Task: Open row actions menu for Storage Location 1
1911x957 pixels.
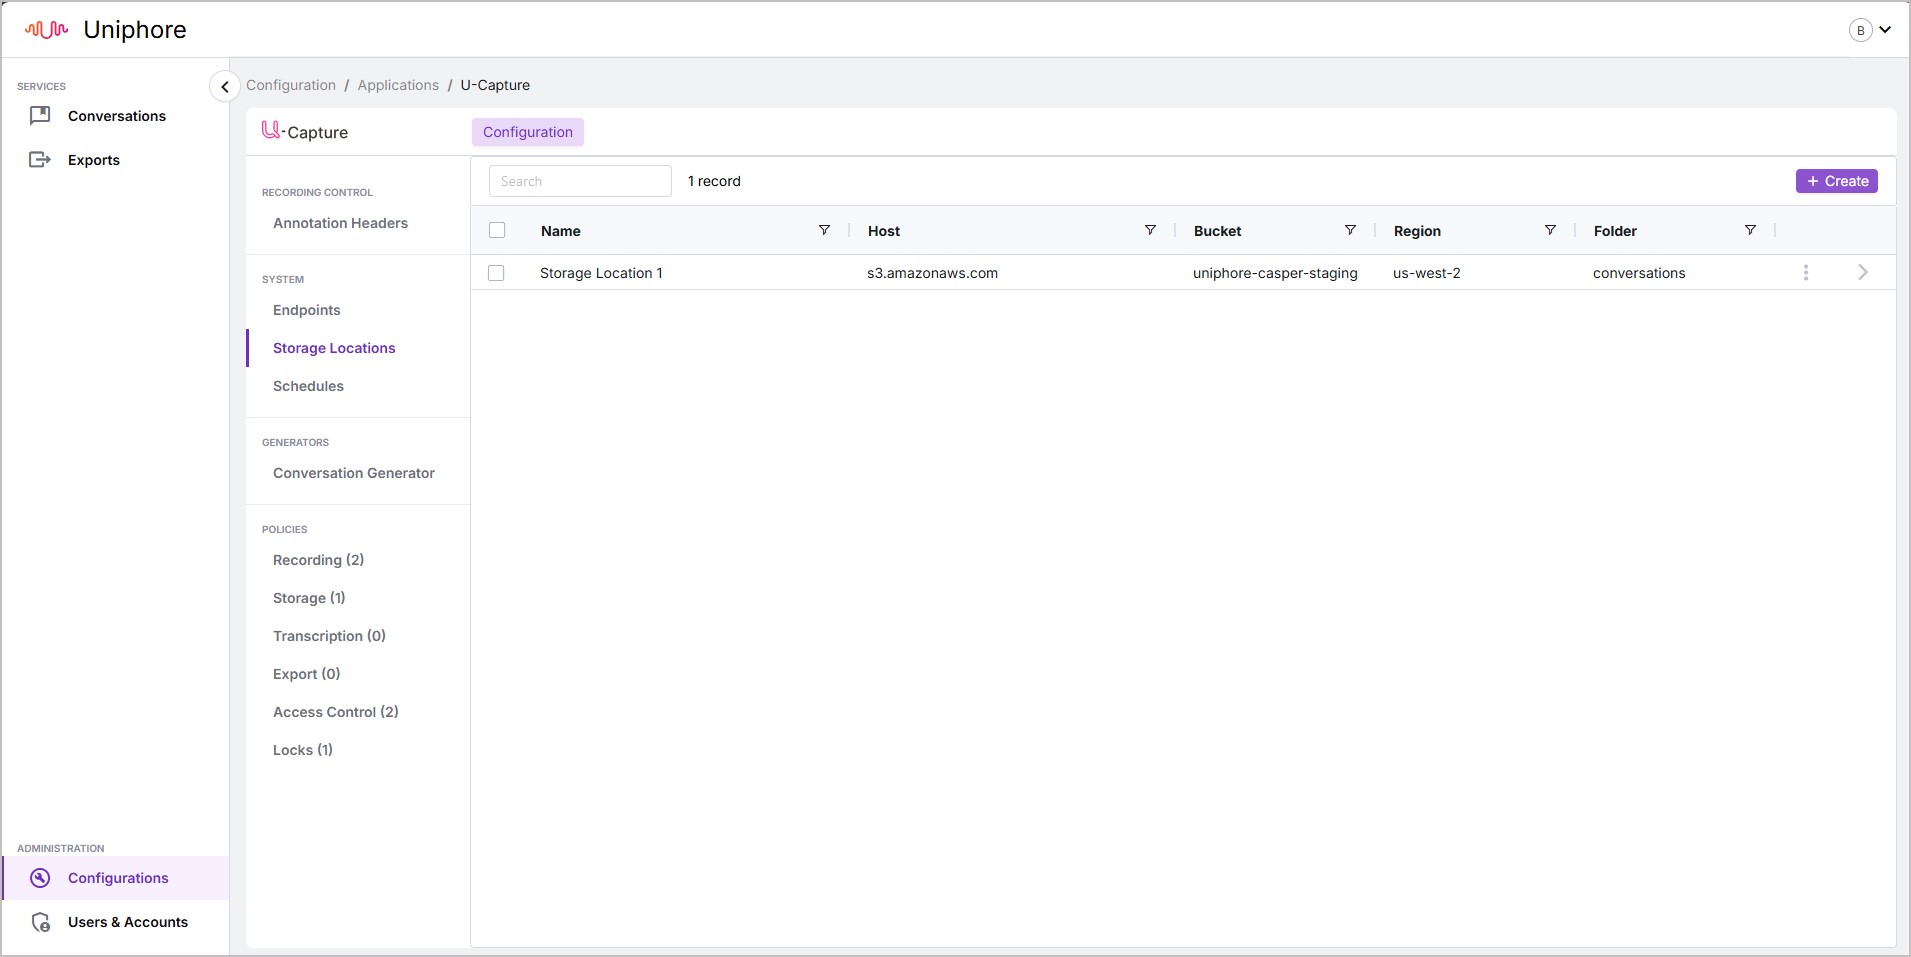Action: point(1806,272)
